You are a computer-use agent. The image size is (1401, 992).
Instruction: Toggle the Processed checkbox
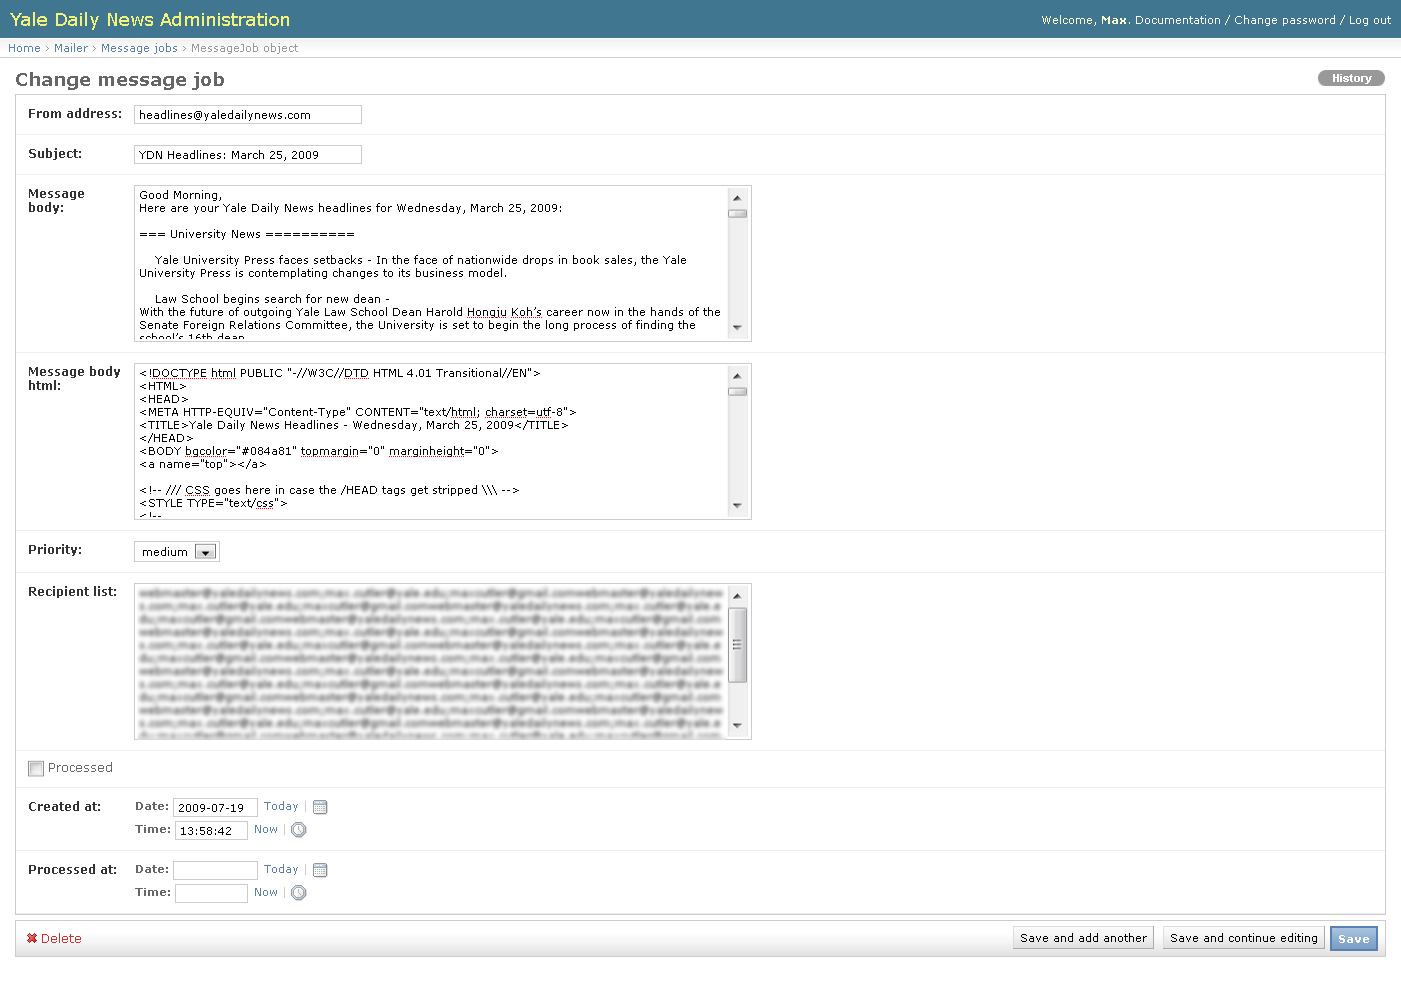[x=36, y=768]
